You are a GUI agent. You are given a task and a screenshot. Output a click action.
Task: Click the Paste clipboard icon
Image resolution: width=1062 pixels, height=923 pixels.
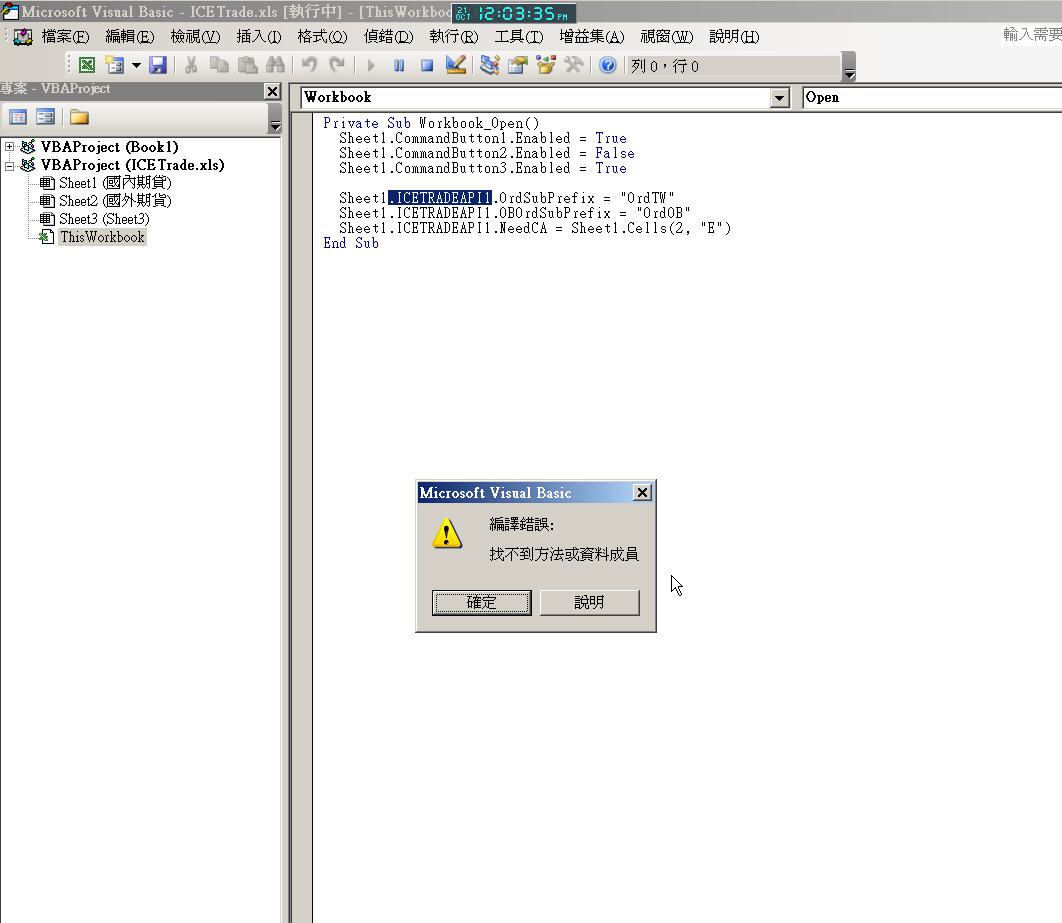tap(247, 65)
